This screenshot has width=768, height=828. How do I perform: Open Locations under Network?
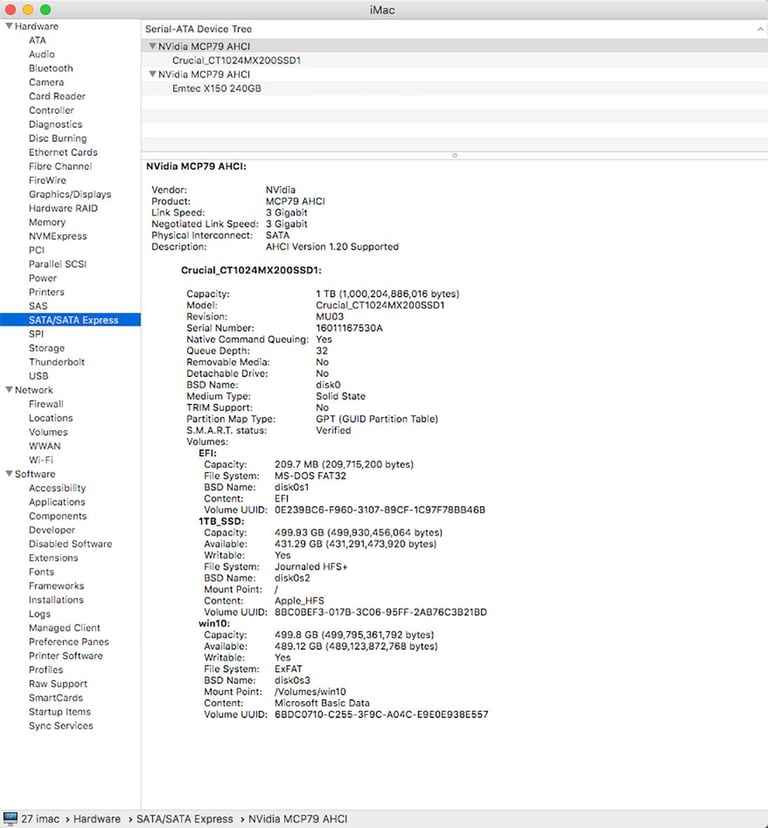pos(51,418)
